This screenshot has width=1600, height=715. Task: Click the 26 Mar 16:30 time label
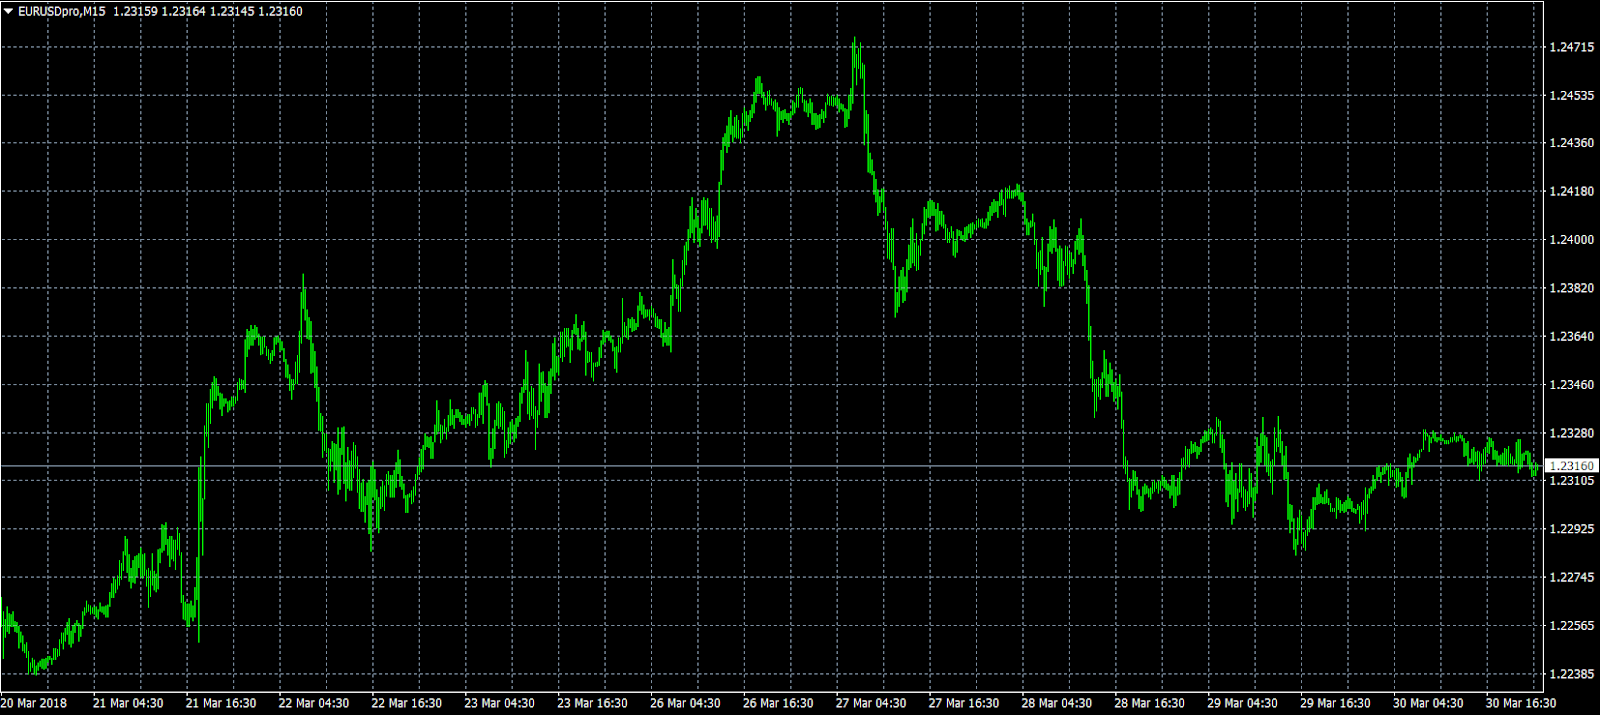(778, 703)
